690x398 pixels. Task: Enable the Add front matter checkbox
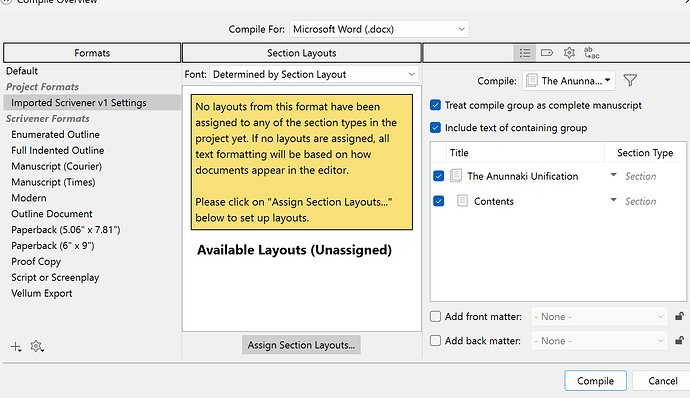(x=435, y=317)
